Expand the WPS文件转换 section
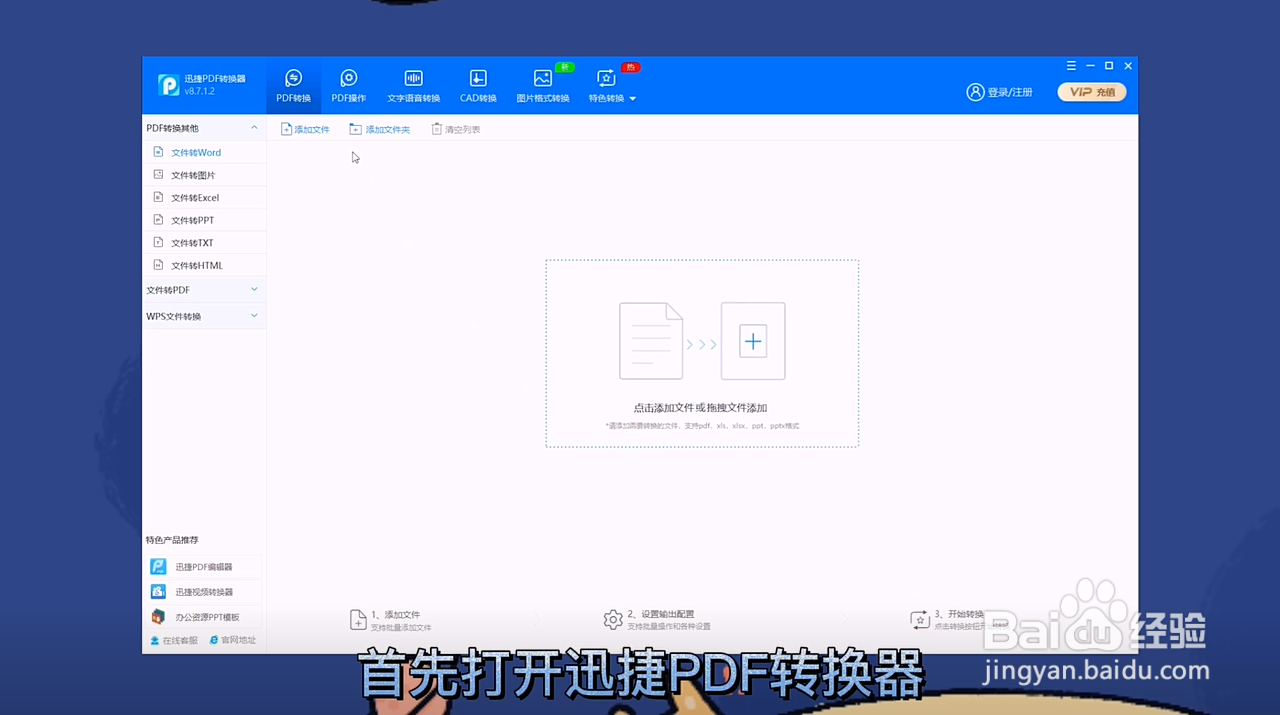 204,316
